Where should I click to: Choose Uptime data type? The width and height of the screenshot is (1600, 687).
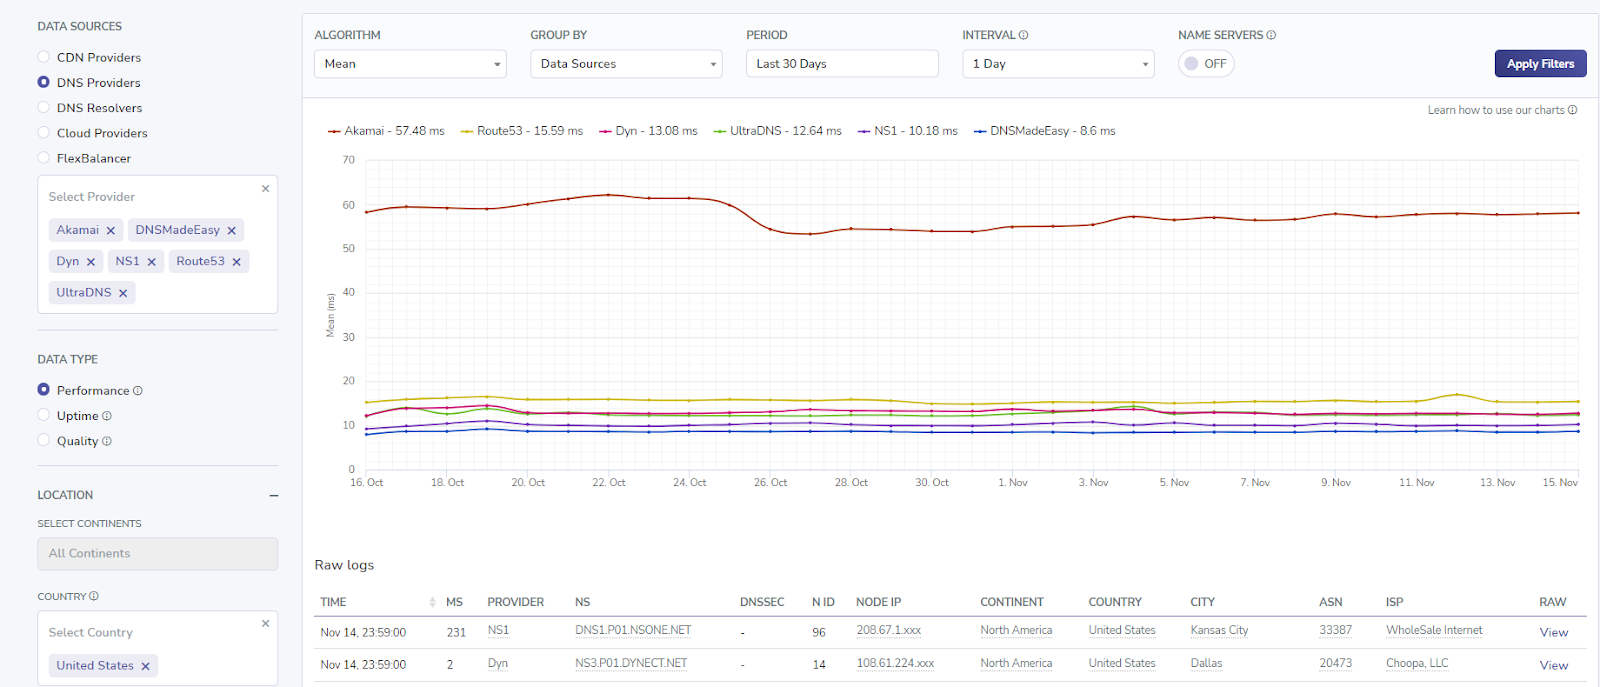43,415
